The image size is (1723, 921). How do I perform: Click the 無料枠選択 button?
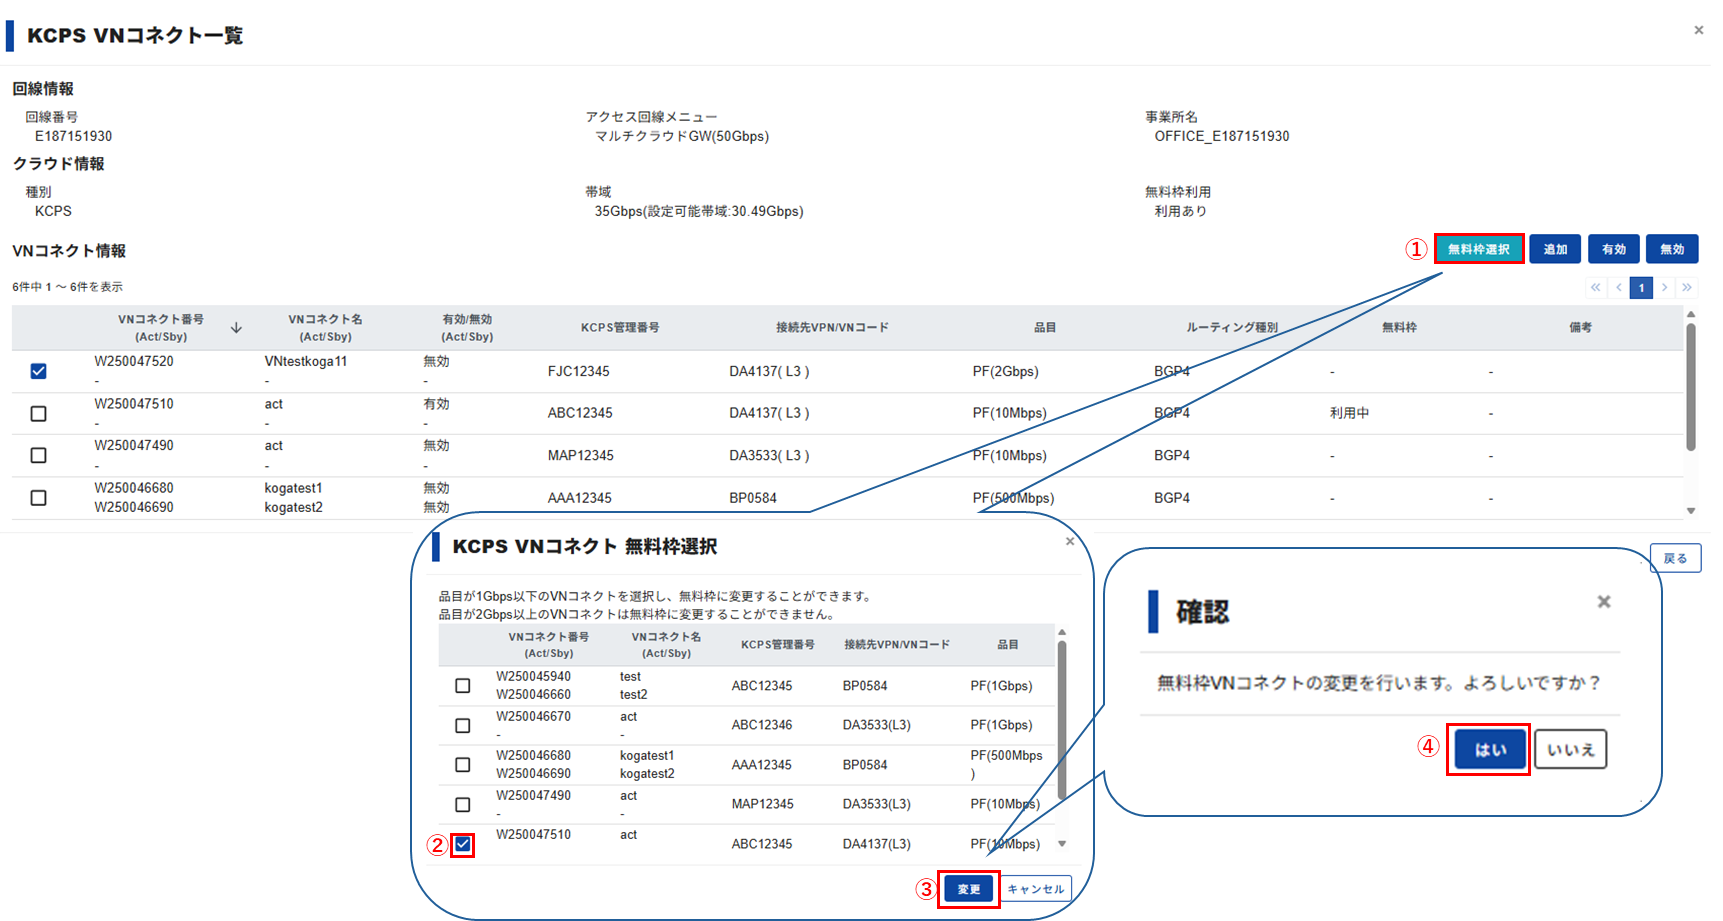pos(1478,249)
